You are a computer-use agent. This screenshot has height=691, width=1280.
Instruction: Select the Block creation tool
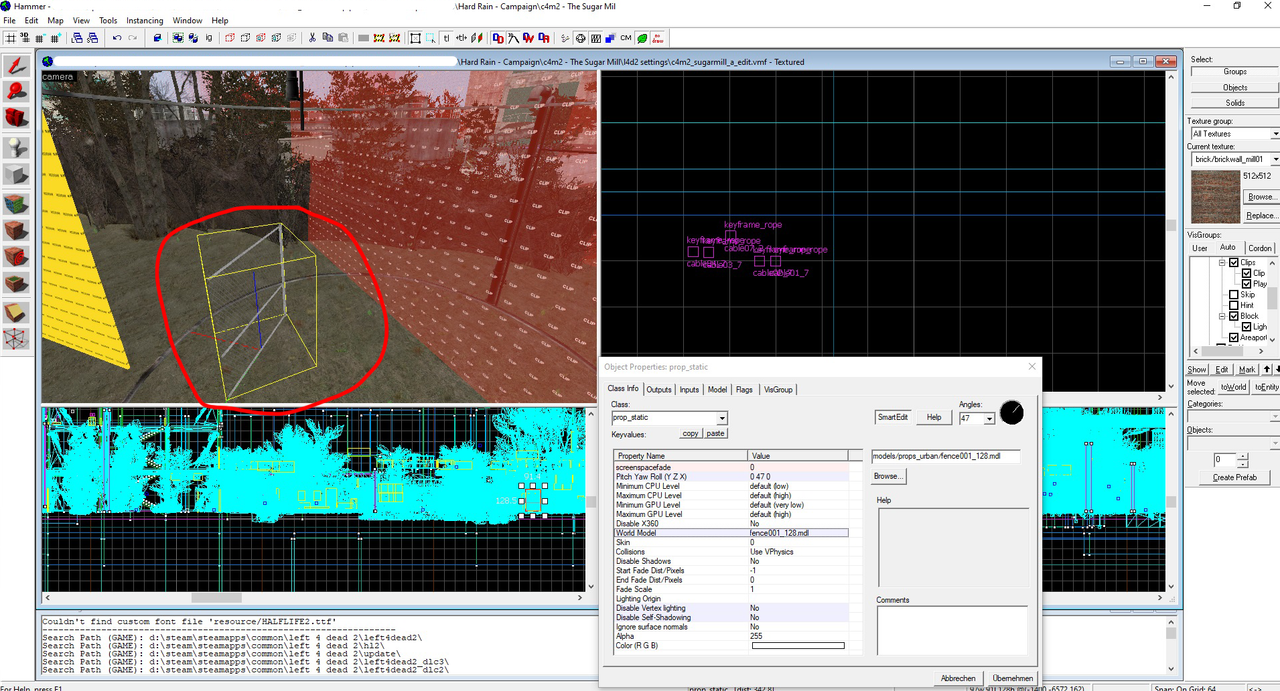click(x=16, y=174)
